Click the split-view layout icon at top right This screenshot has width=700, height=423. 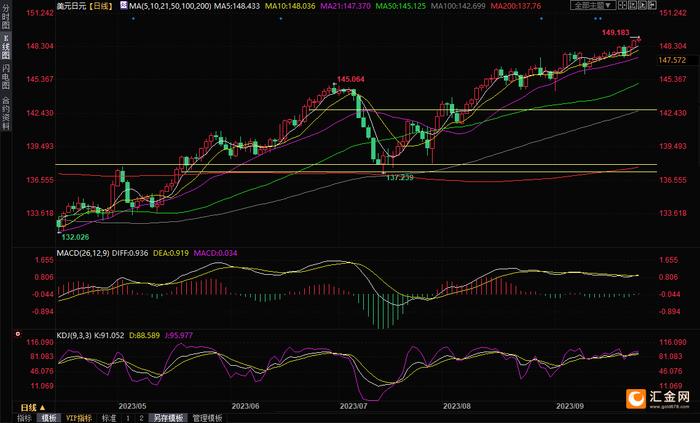622,5
